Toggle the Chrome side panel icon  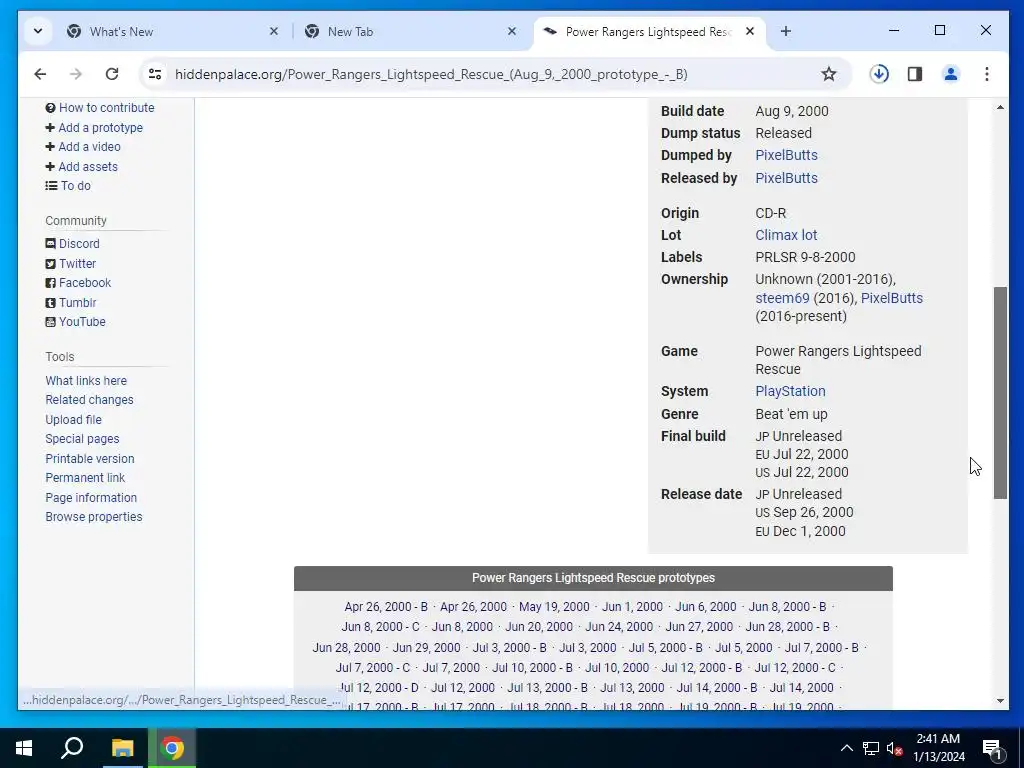915,74
